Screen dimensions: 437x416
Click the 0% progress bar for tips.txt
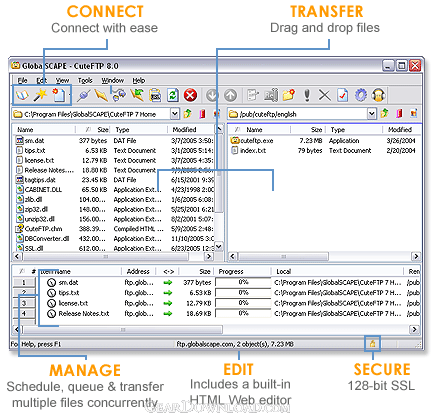click(243, 293)
